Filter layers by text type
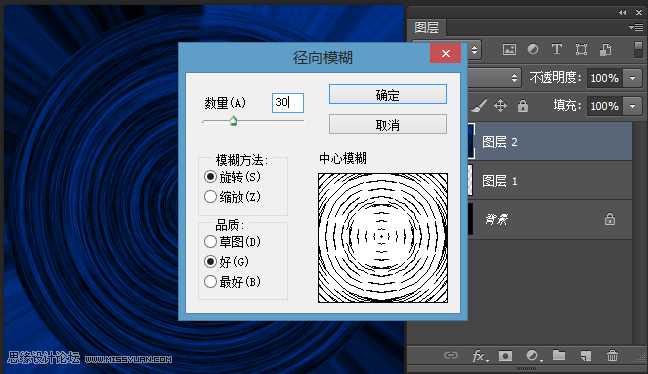Viewport: 648px width, 374px height. point(557,50)
